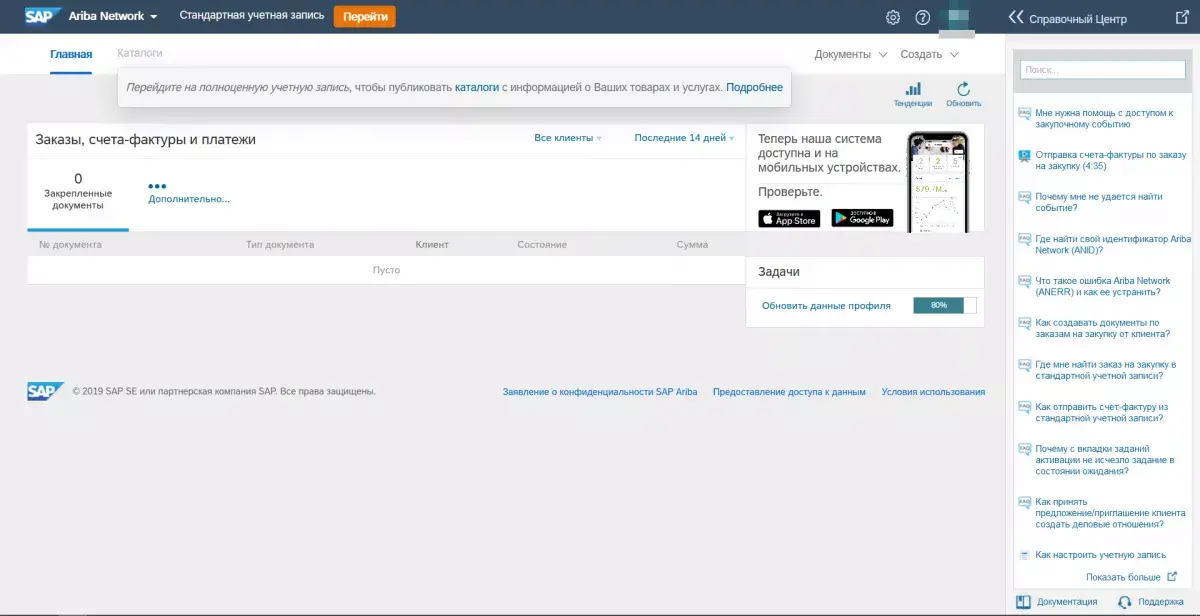Open Заявление о конфиденциальности SAP Ariba link
The width and height of the screenshot is (1200, 616).
tap(600, 392)
